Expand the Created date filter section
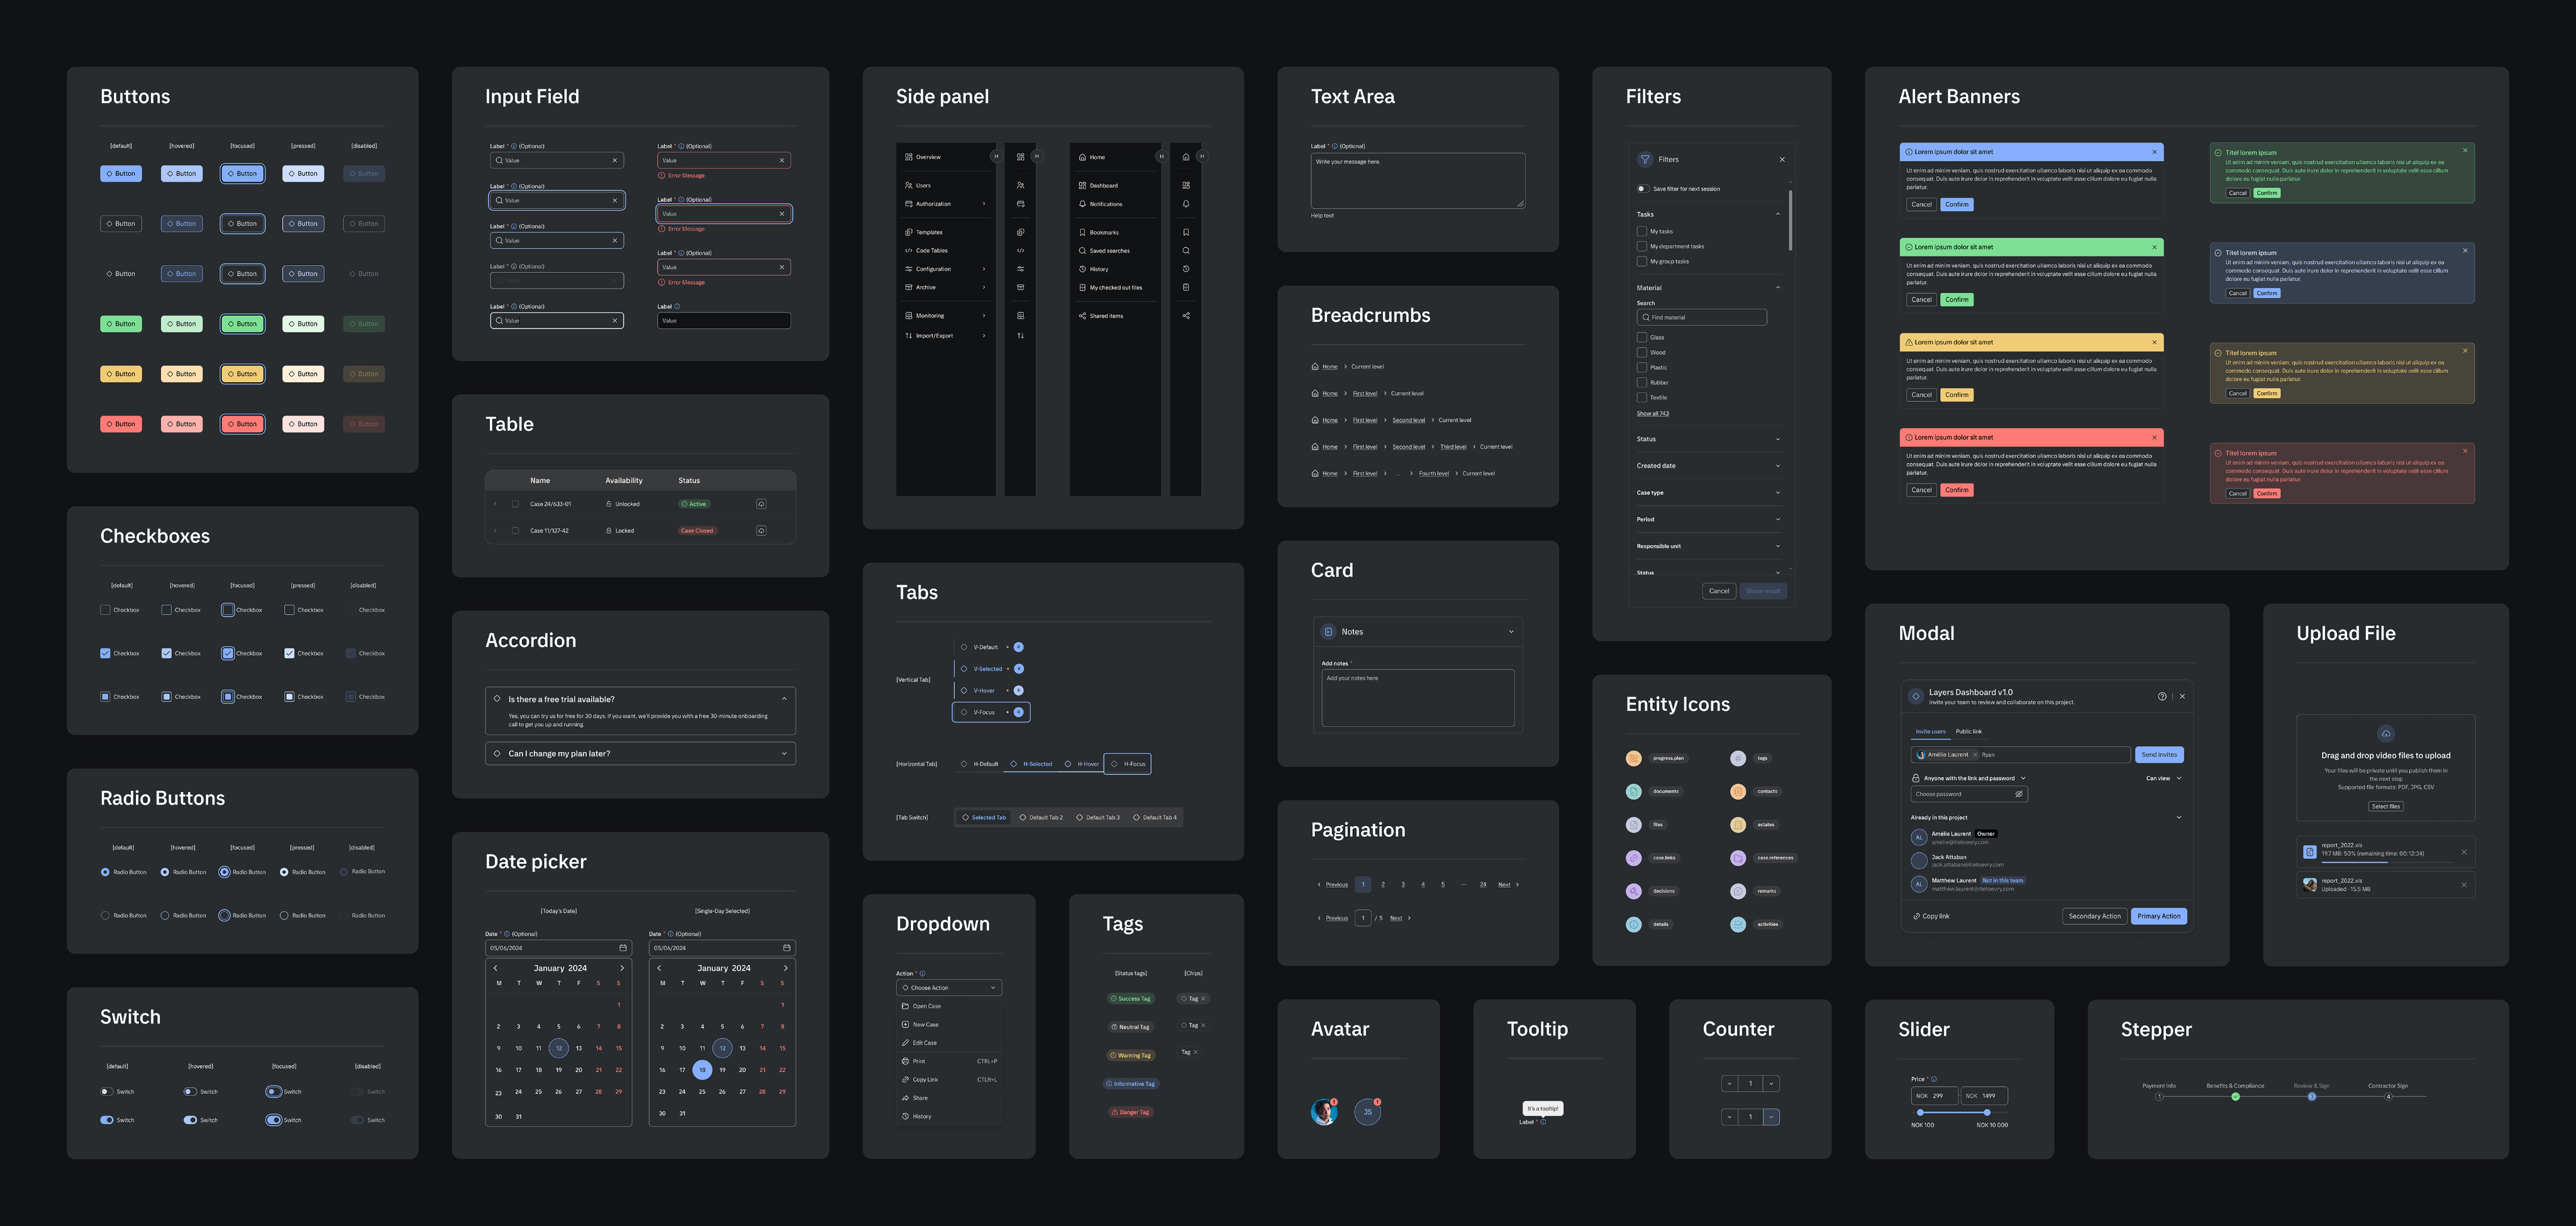The width and height of the screenshot is (2576, 1226). point(1777,466)
